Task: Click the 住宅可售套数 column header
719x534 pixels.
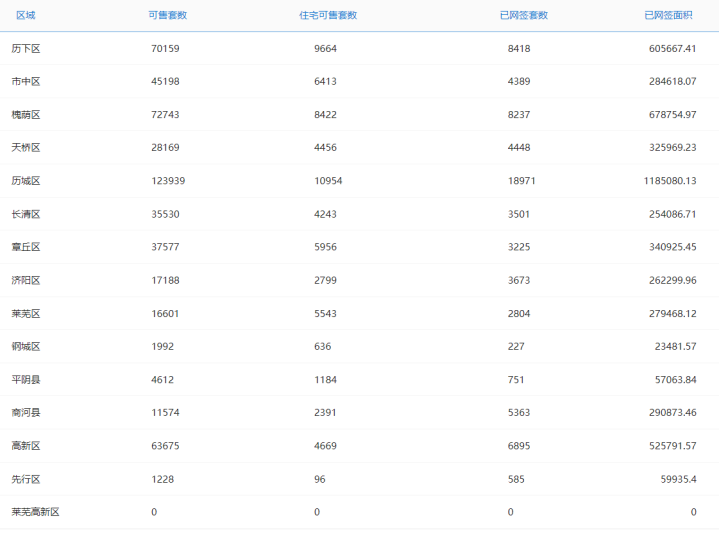Action: click(x=328, y=15)
